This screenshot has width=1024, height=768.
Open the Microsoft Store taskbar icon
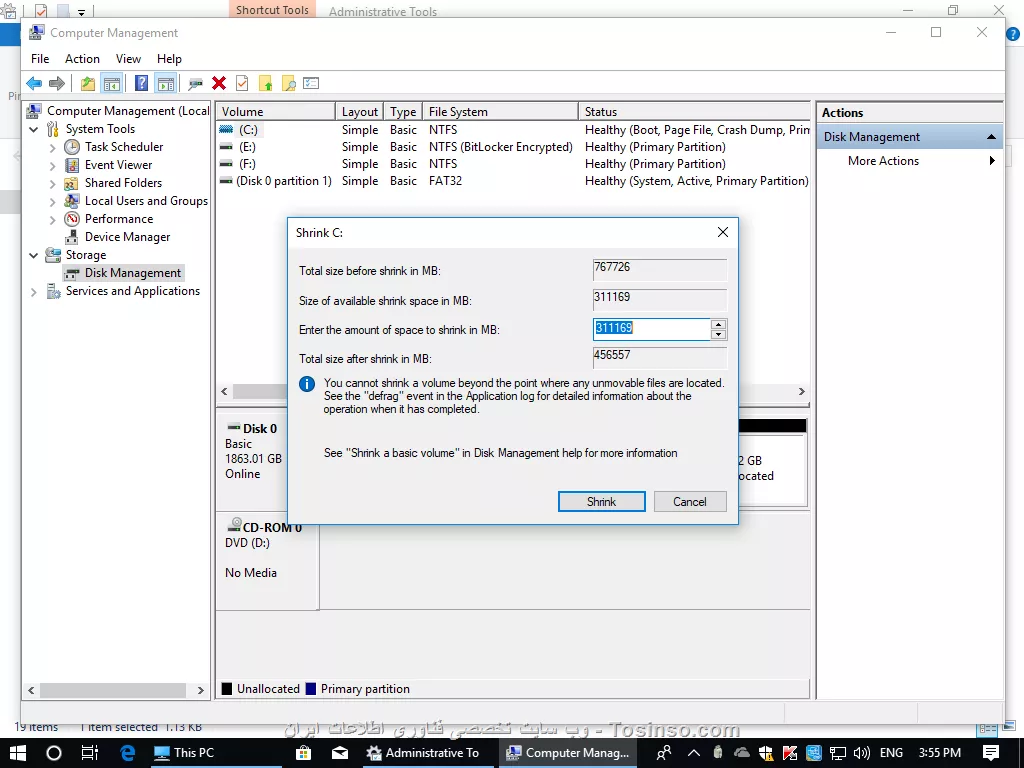(x=303, y=753)
